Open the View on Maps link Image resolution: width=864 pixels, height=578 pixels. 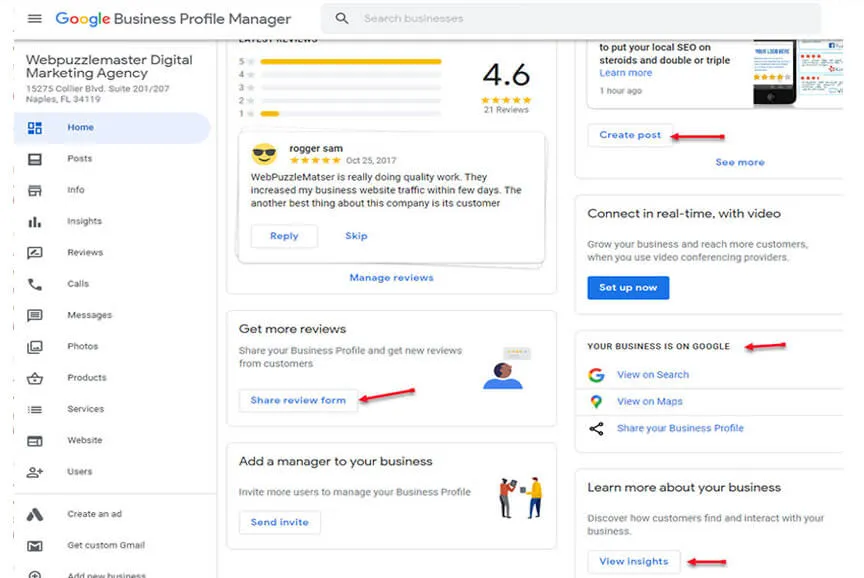pos(650,402)
